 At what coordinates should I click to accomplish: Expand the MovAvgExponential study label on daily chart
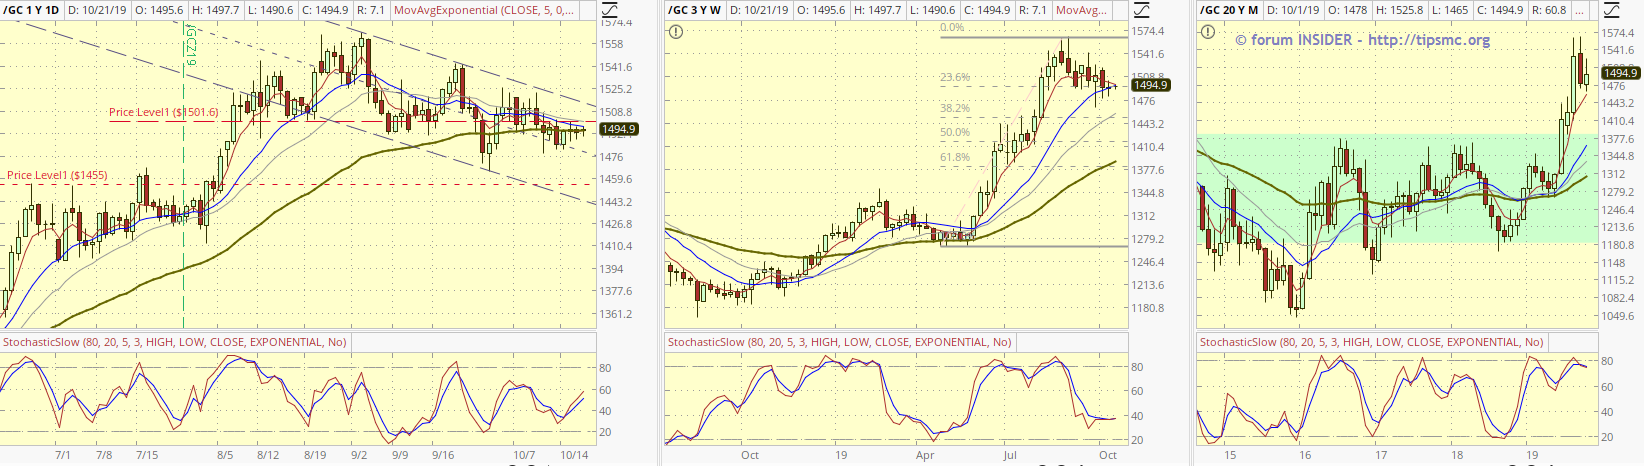pyautogui.click(x=483, y=10)
